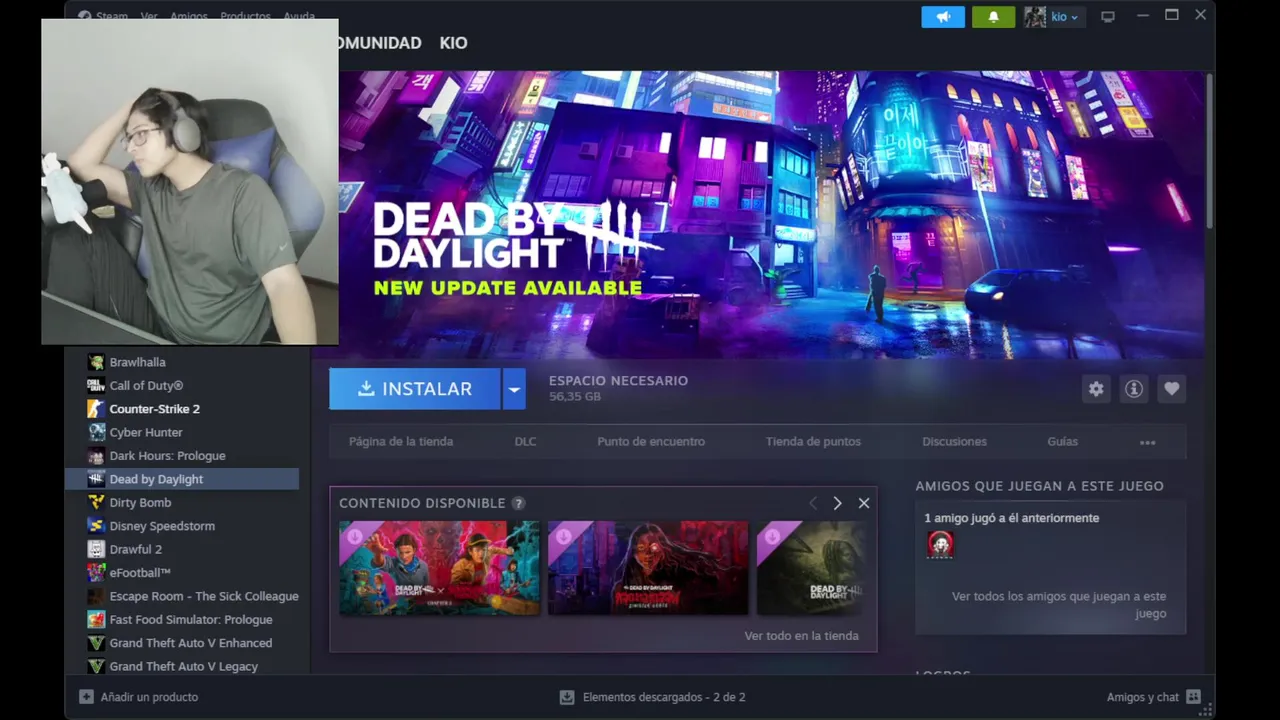1280x720 pixels.
Task: Close the Contenido Disponible panel
Action: 864,503
